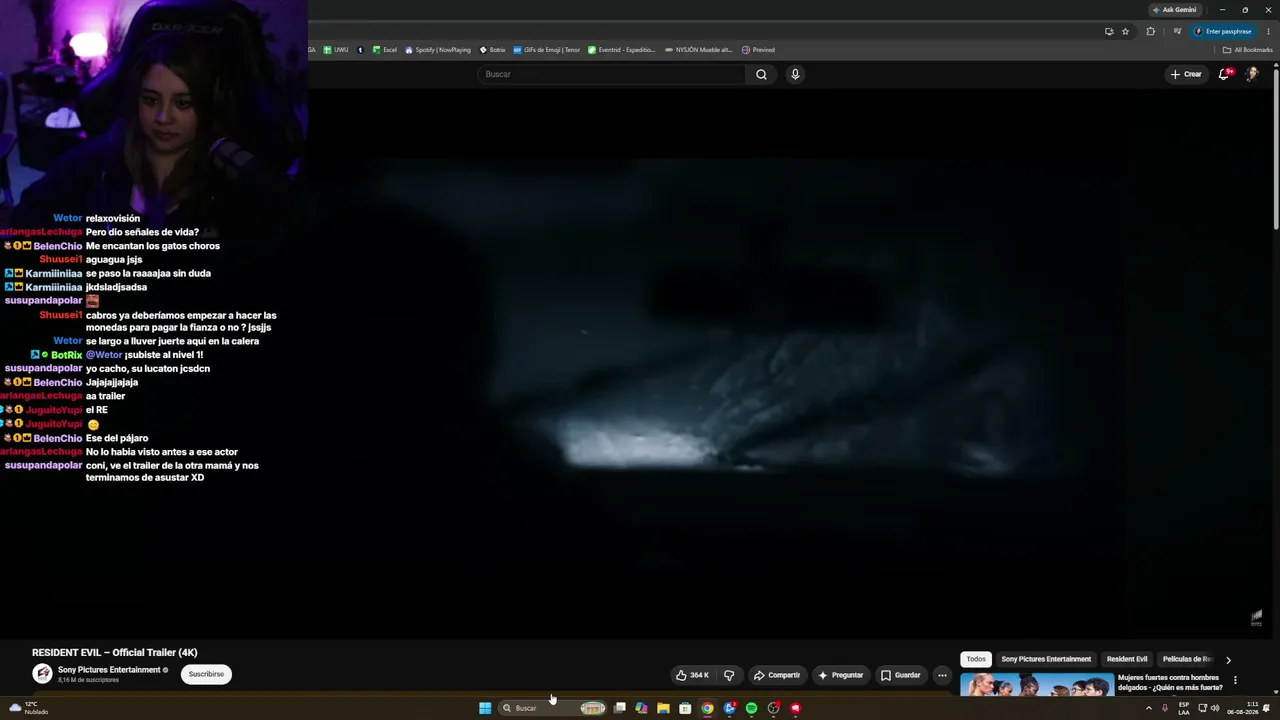Image resolution: width=1280 pixels, height=720 pixels.
Task: Open Chrome extensions puzzle icon
Action: click(x=1150, y=31)
